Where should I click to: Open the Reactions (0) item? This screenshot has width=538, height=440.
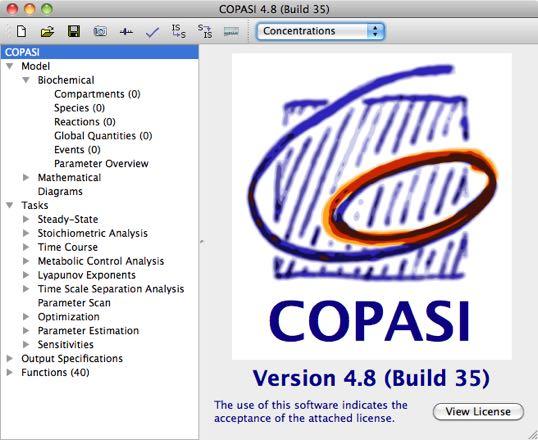[85, 122]
